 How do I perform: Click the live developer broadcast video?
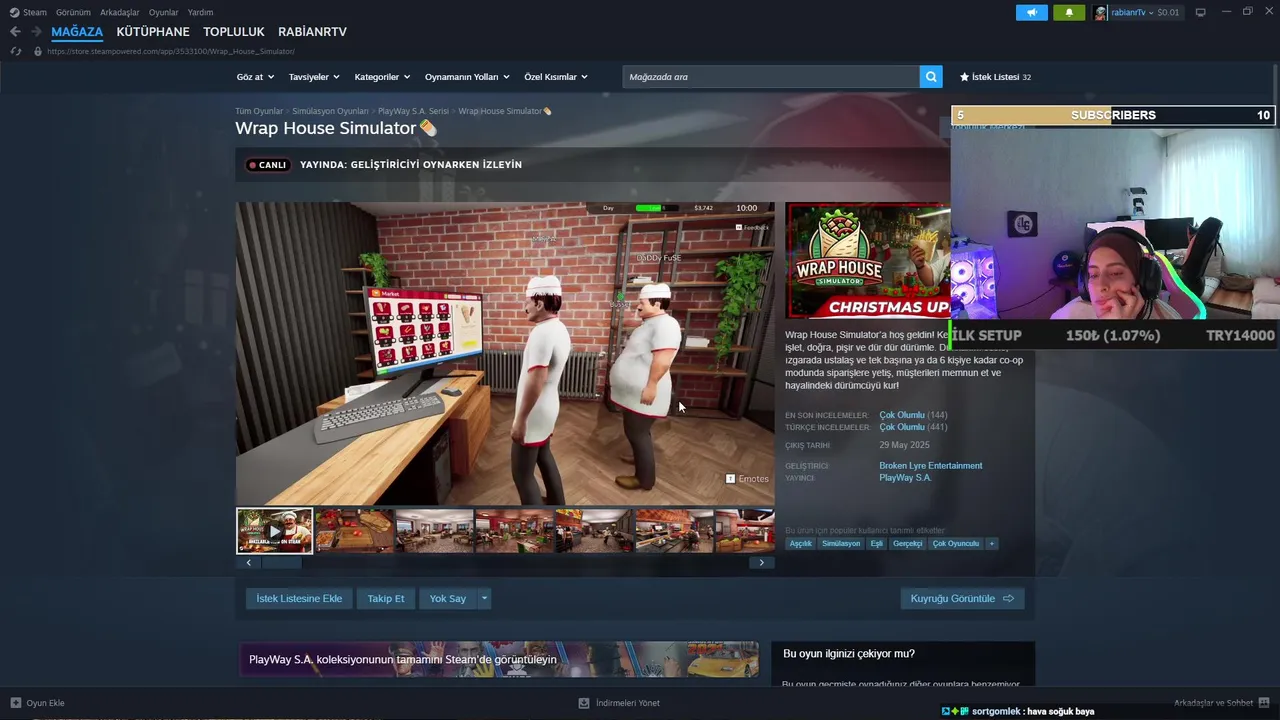pos(505,354)
